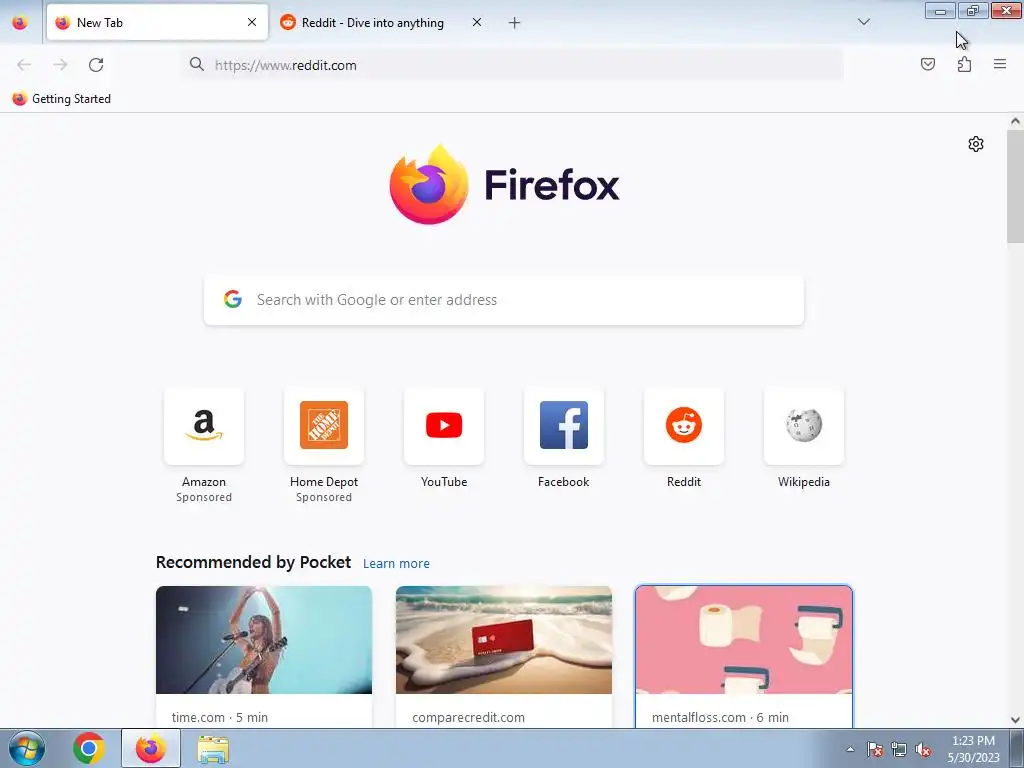Image resolution: width=1024 pixels, height=768 pixels.
Task: Open the Extensions puzzle icon
Action: 964,64
